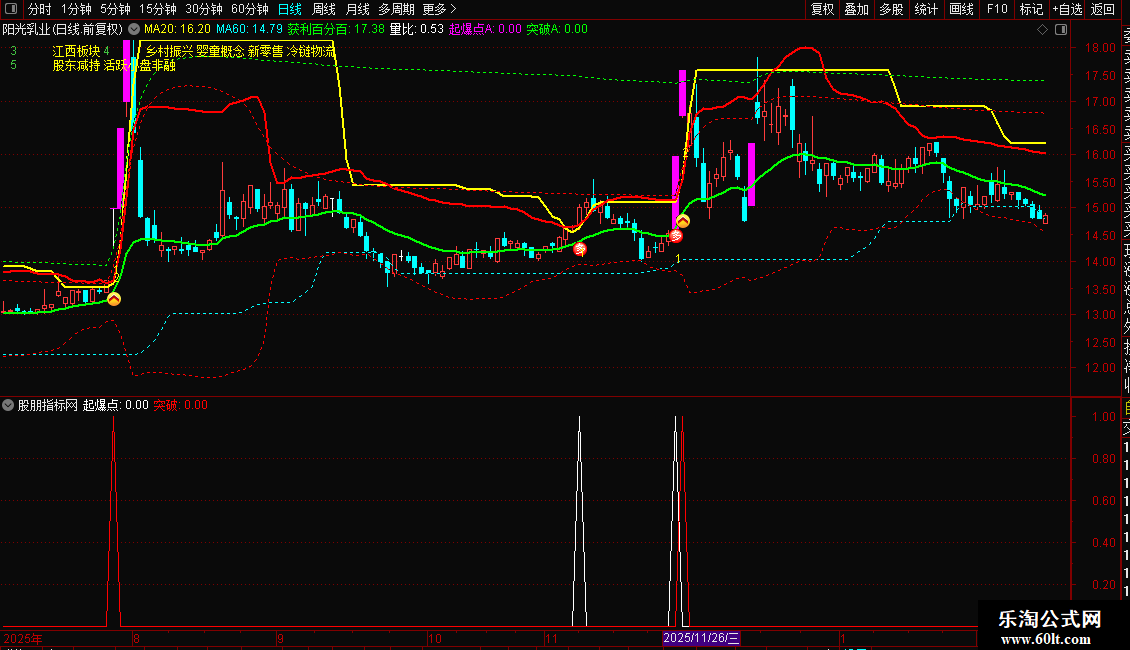The height and width of the screenshot is (650, 1130).
Task: Switch to 月线 monthly chart
Action: point(357,9)
